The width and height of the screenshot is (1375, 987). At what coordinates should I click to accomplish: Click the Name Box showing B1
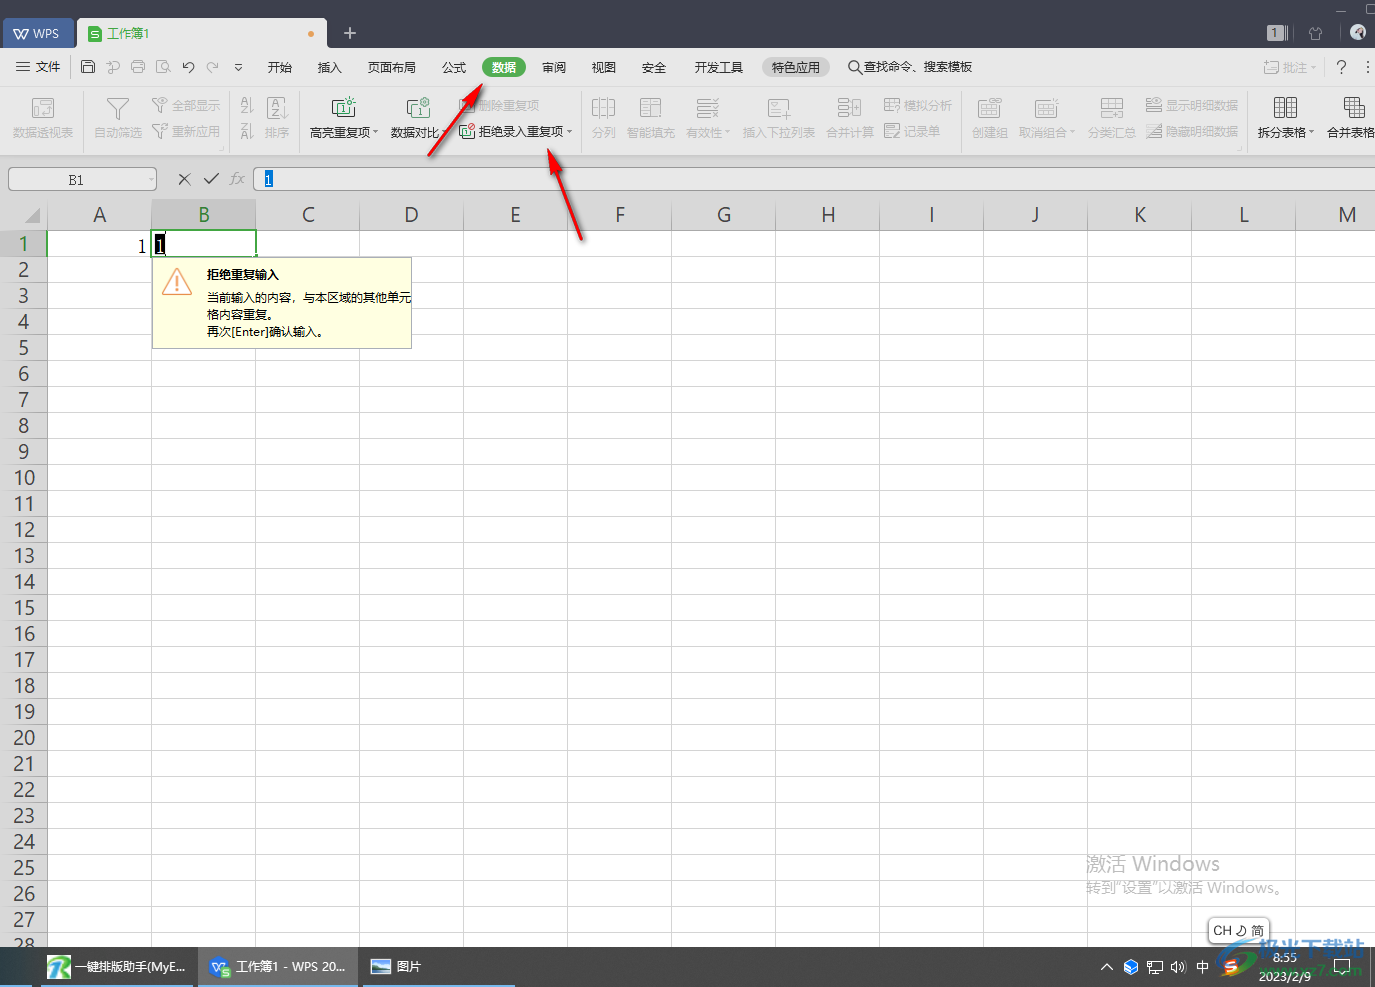click(x=83, y=179)
